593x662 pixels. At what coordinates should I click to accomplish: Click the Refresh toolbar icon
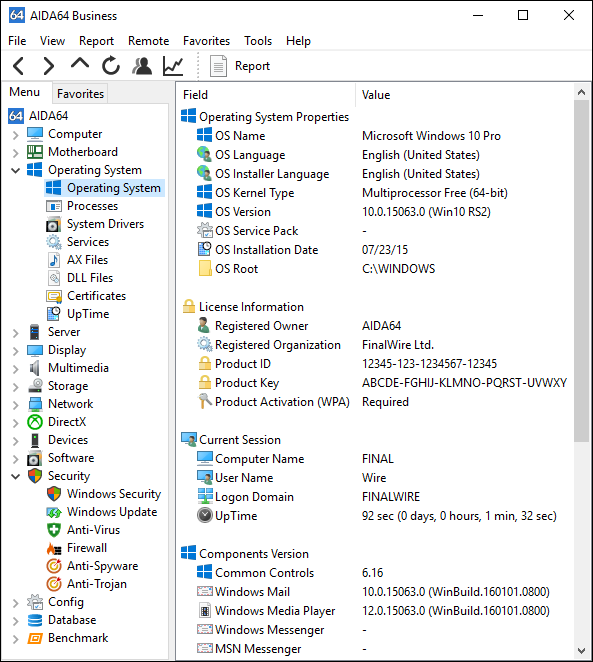coord(111,66)
